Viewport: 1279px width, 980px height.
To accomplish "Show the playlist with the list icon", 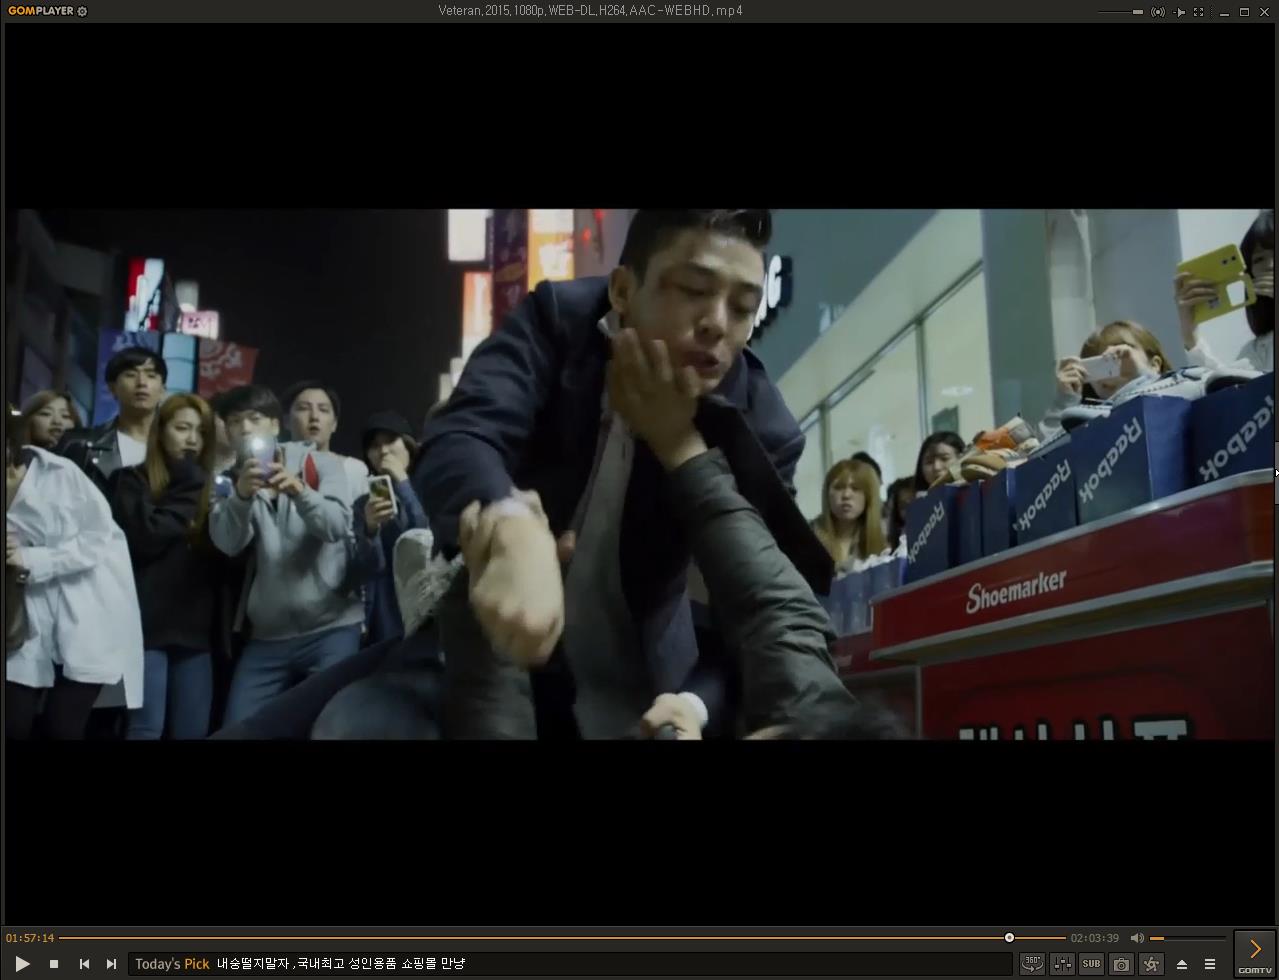I will [1210, 964].
